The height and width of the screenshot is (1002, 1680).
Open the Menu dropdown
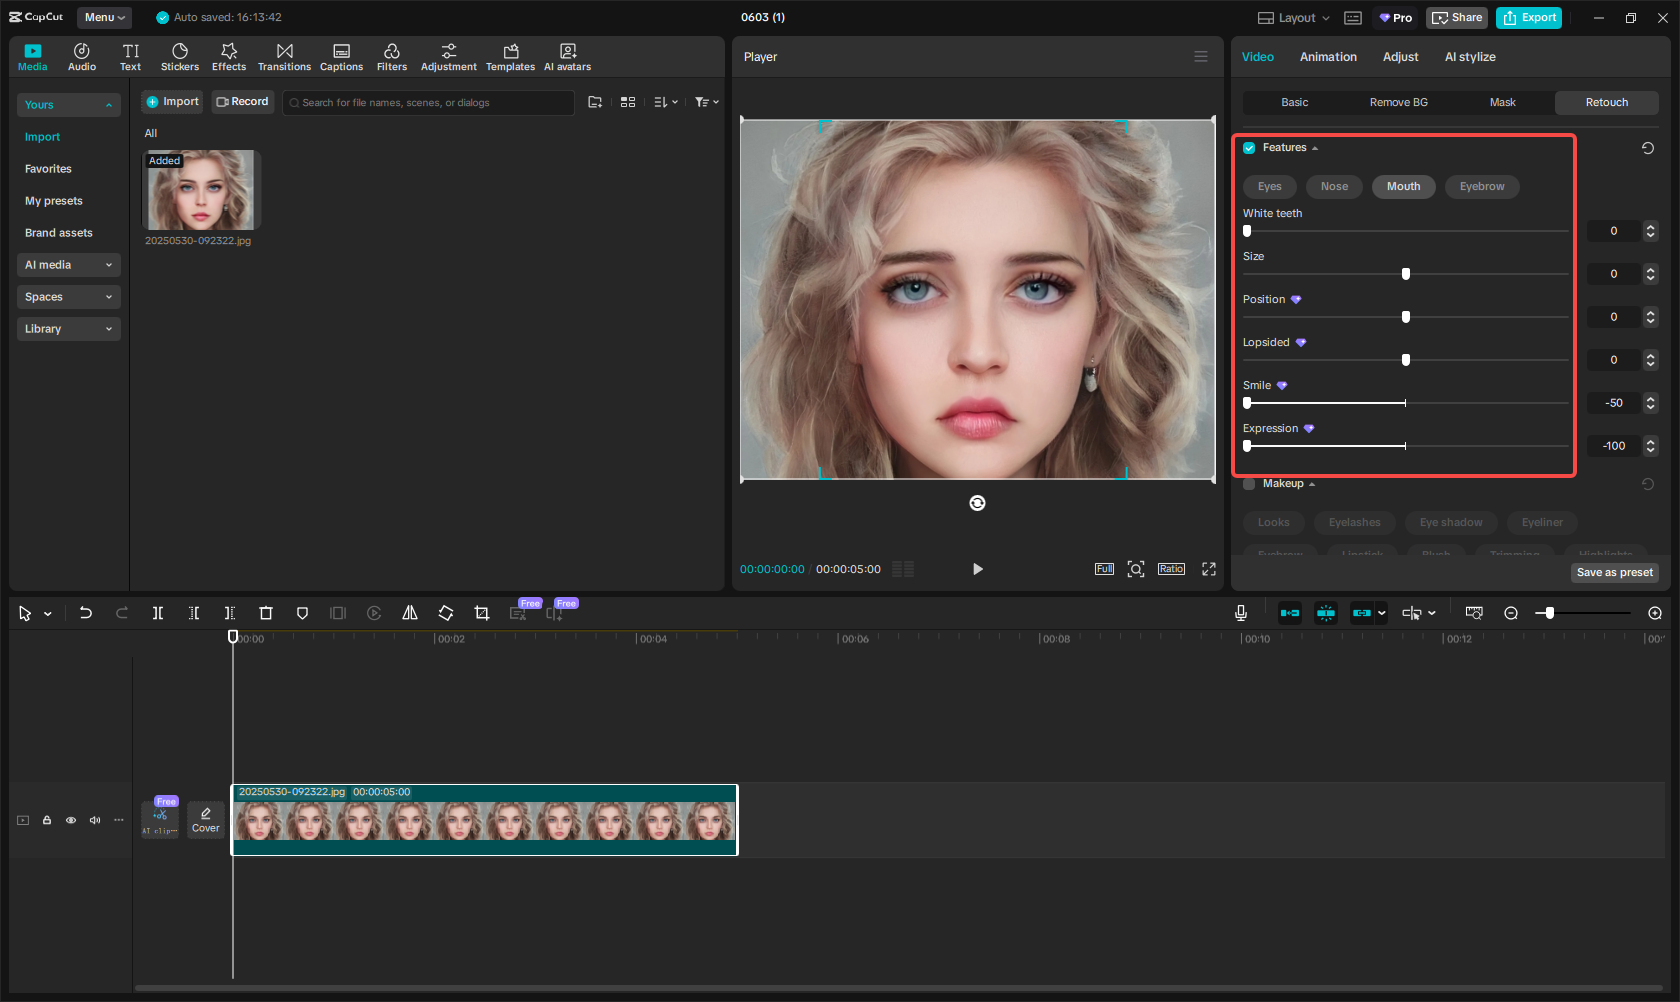point(104,17)
